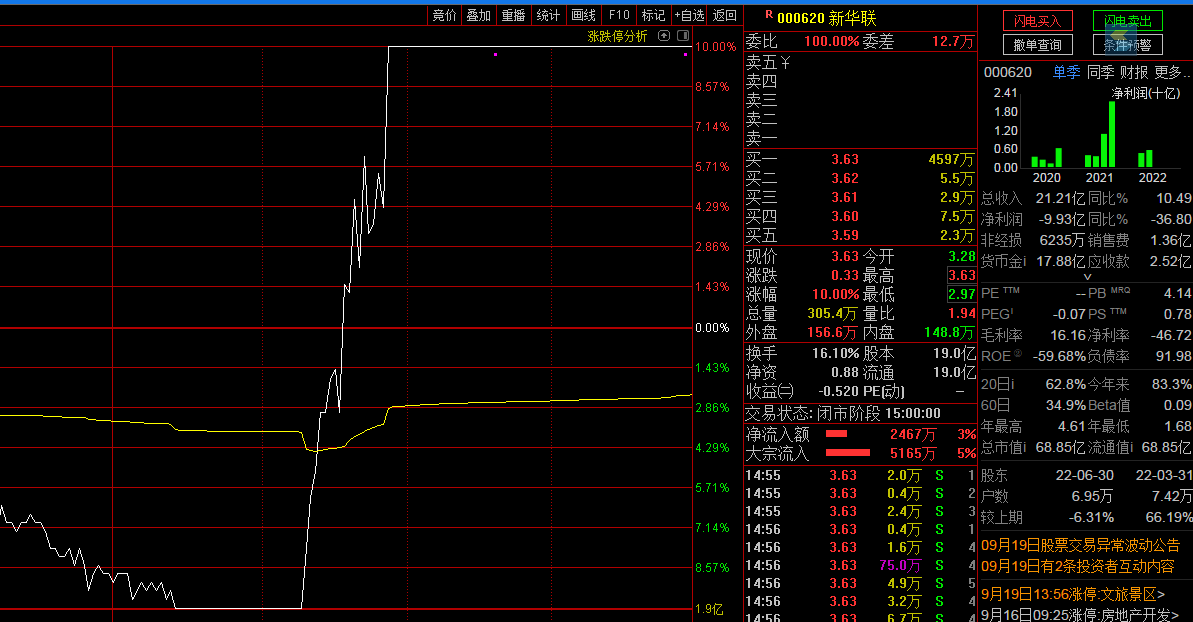
Task: Expand the 更多 financial options menu
Action: click(x=1167, y=72)
